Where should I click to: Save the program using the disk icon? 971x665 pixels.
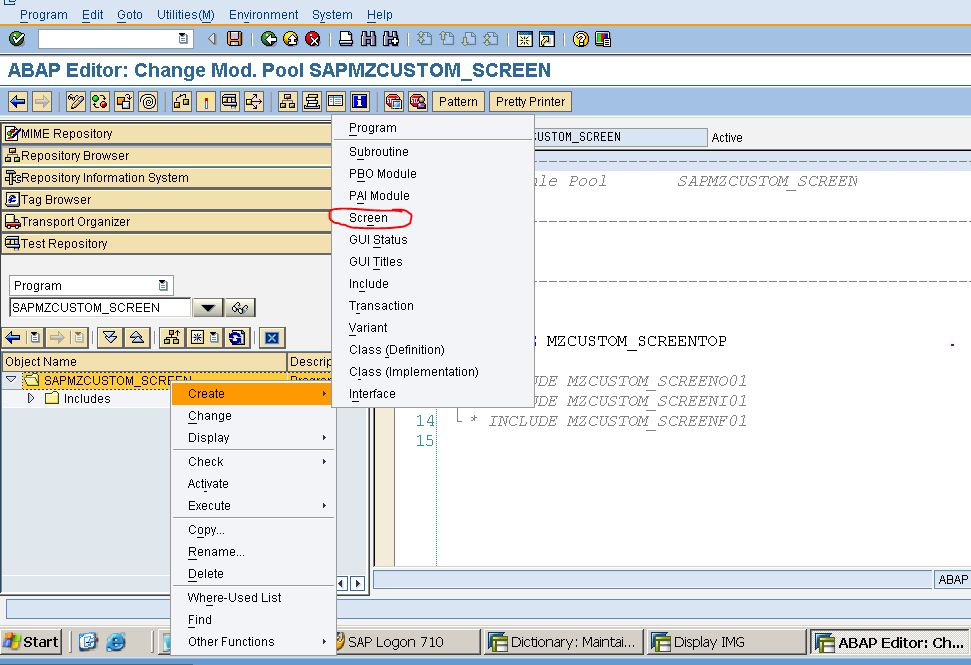click(x=234, y=38)
